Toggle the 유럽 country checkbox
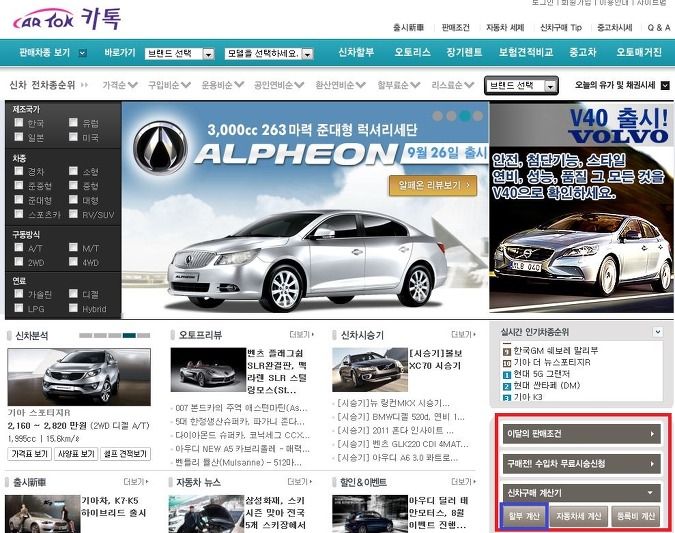The width and height of the screenshot is (675, 533). 73,122
